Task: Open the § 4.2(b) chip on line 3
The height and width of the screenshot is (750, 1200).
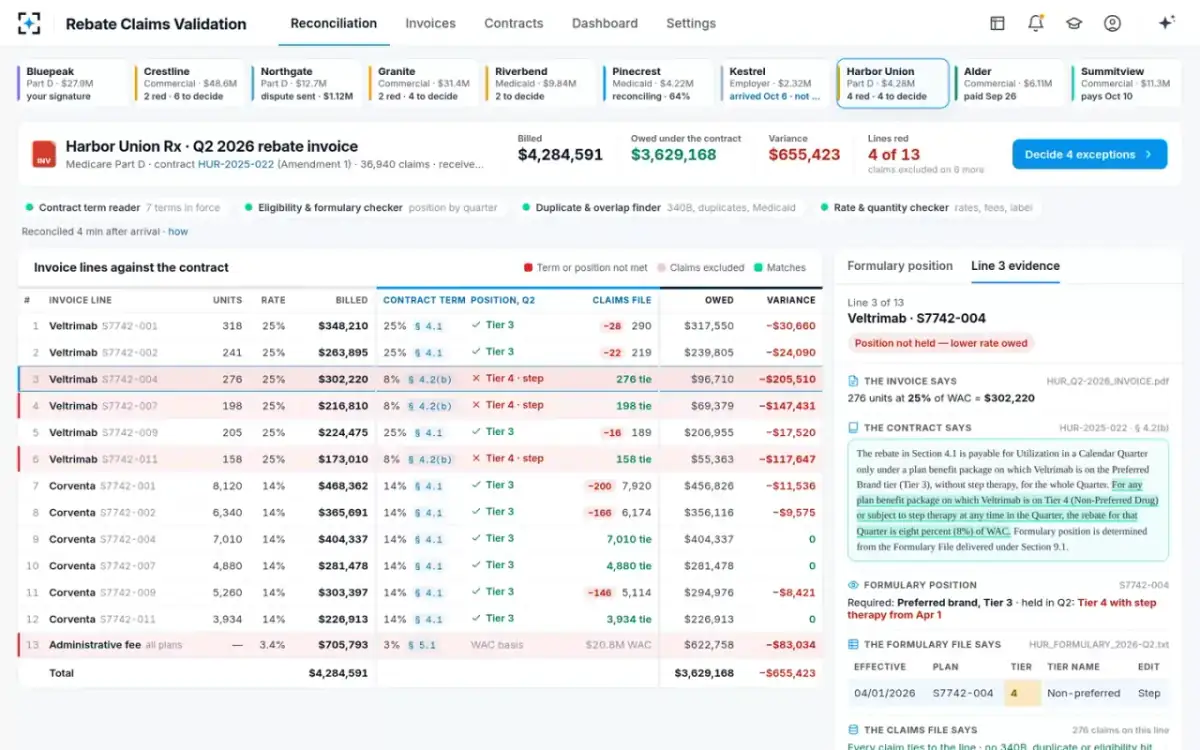Action: click(430, 379)
